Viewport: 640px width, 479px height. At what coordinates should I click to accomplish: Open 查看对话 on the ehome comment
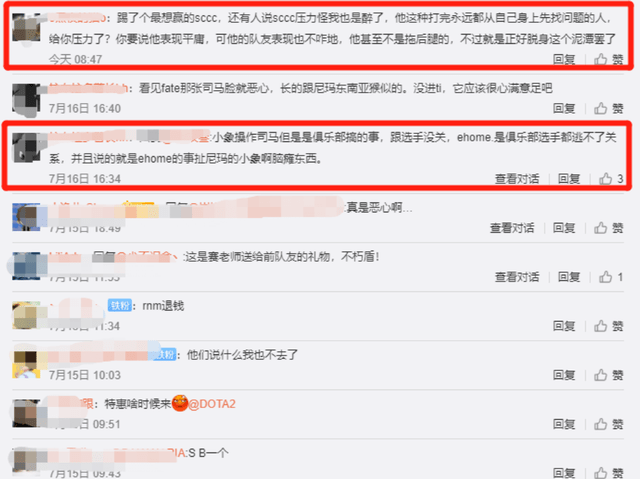[x=517, y=179]
